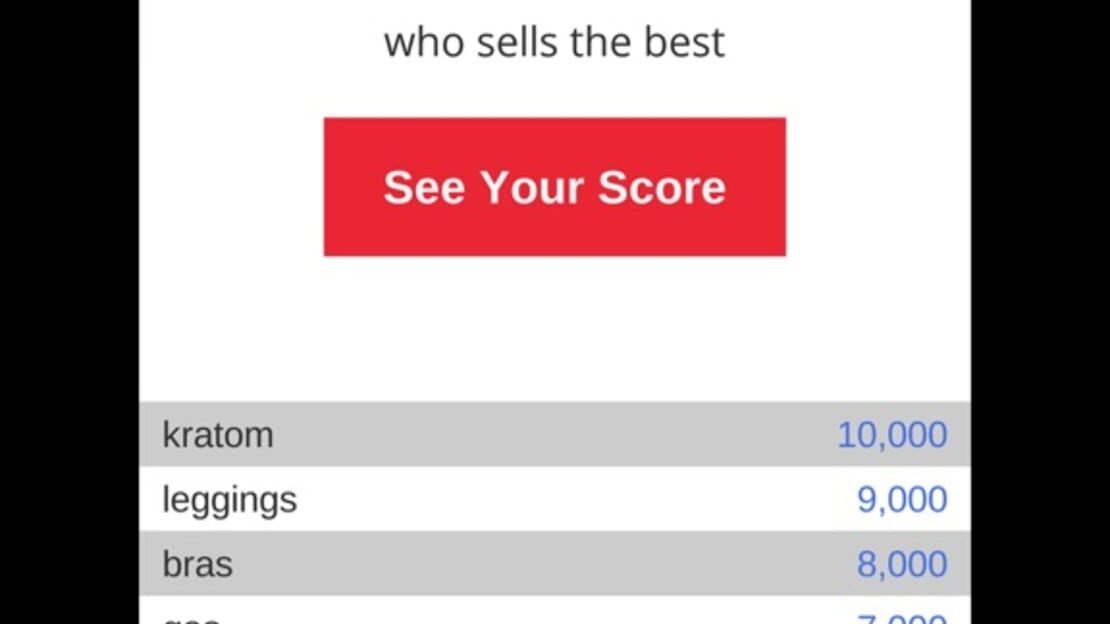
Task: Click the blank white area below the button
Action: point(554,329)
